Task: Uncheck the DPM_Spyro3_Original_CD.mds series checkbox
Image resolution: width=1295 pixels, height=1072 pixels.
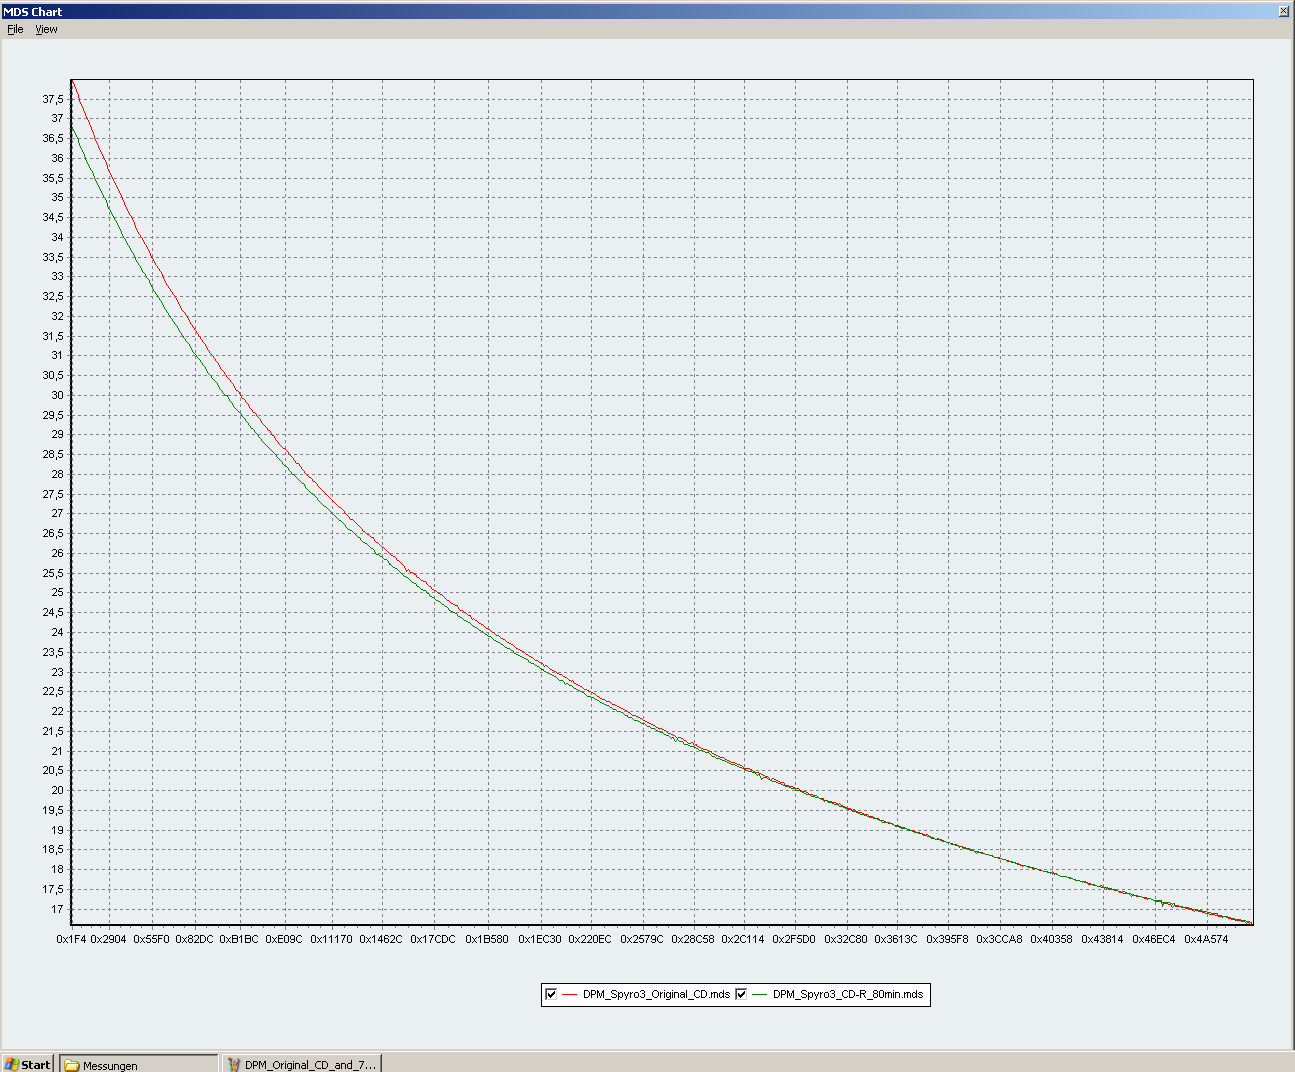Action: tap(551, 994)
